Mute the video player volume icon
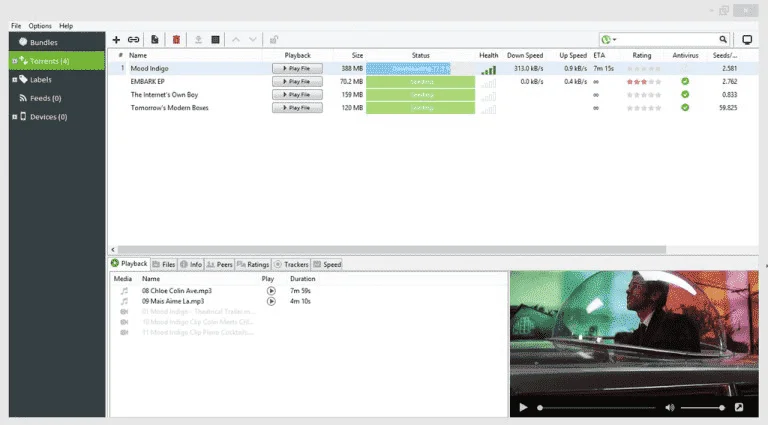 coord(670,407)
